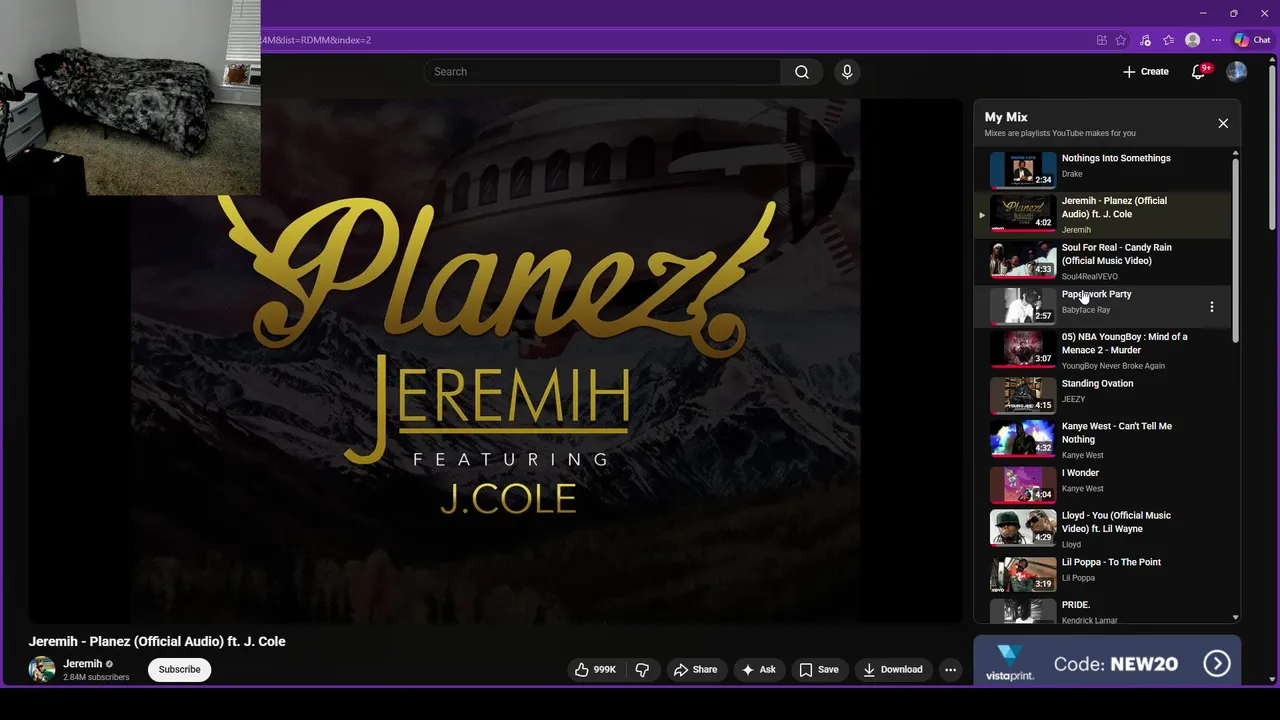This screenshot has height=720, width=1280.
Task: Dislike the Planez video
Action: 643,669
